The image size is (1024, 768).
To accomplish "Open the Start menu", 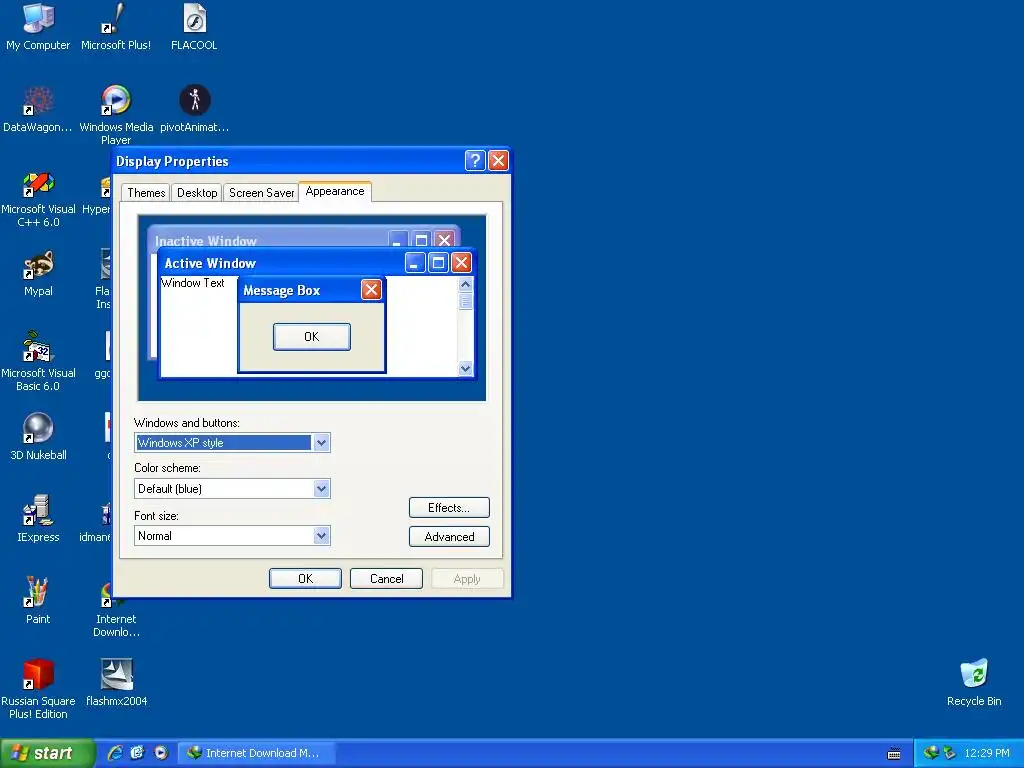I will click(46, 753).
